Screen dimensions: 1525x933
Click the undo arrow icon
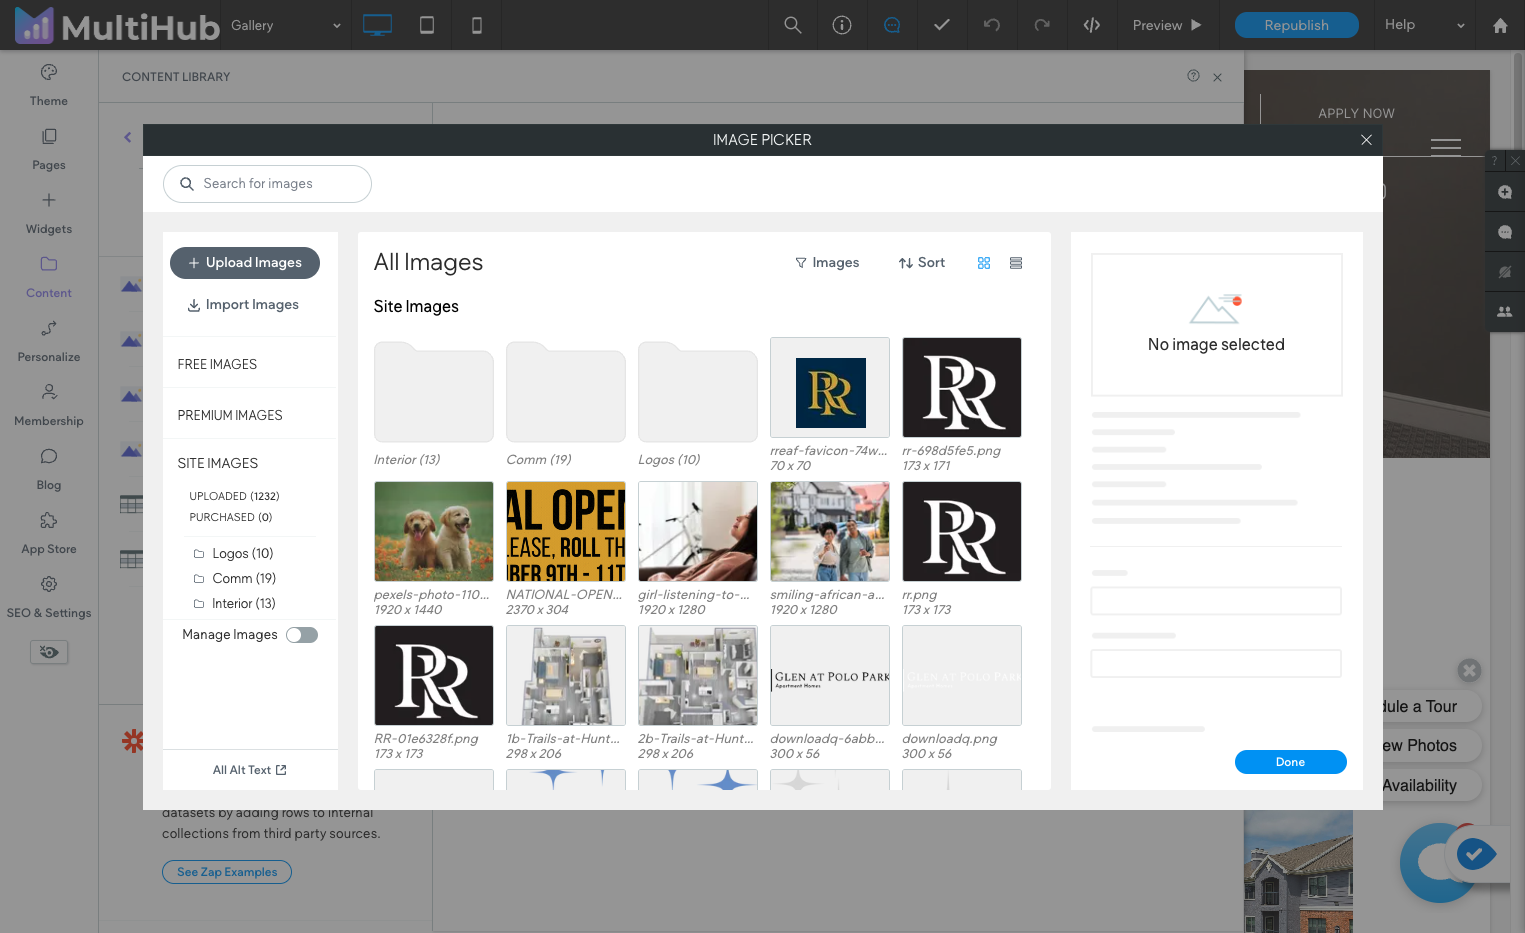[992, 25]
